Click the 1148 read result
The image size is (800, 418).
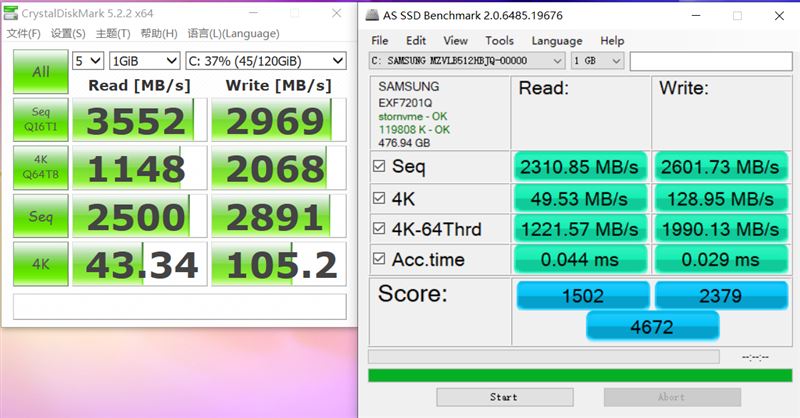pos(139,168)
